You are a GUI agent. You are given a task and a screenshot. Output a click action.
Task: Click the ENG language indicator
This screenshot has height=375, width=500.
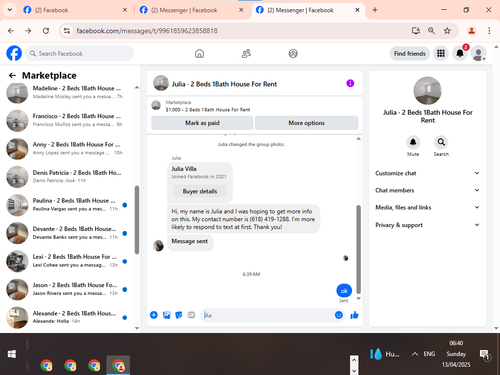point(429,354)
